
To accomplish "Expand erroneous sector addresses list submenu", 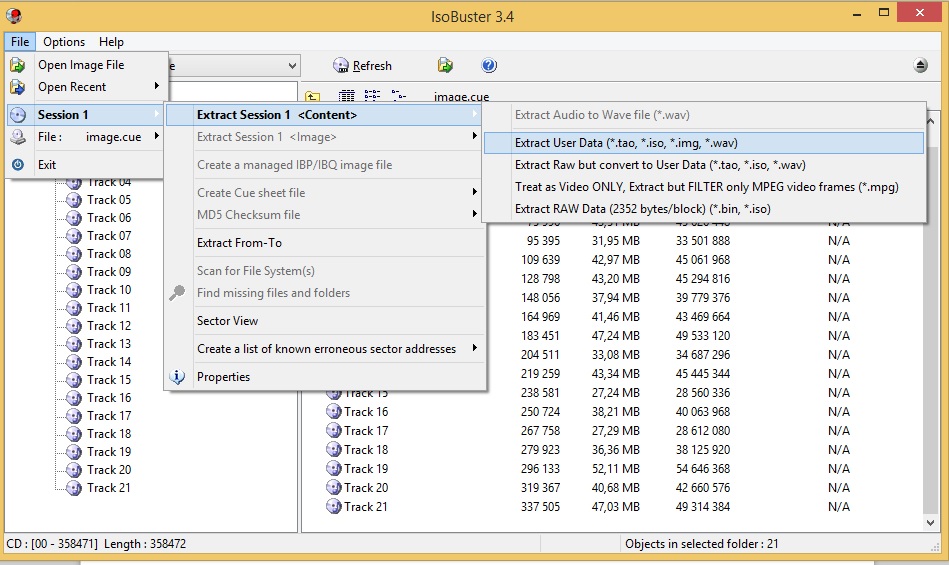I will tap(326, 349).
